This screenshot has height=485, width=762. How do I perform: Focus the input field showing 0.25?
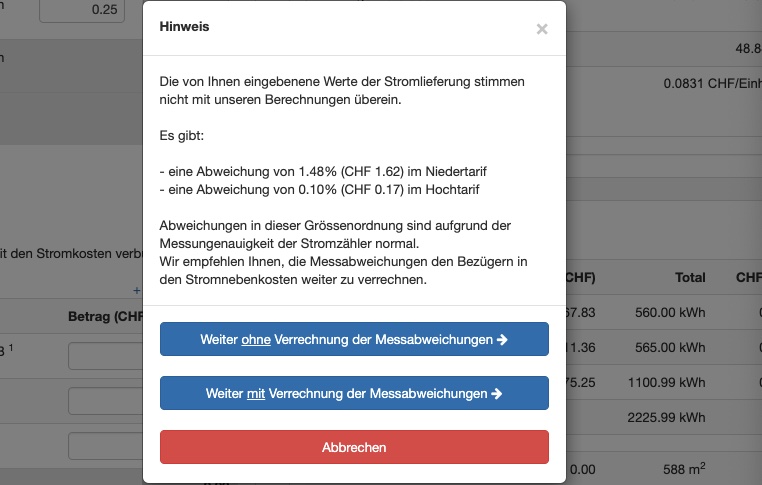82,10
